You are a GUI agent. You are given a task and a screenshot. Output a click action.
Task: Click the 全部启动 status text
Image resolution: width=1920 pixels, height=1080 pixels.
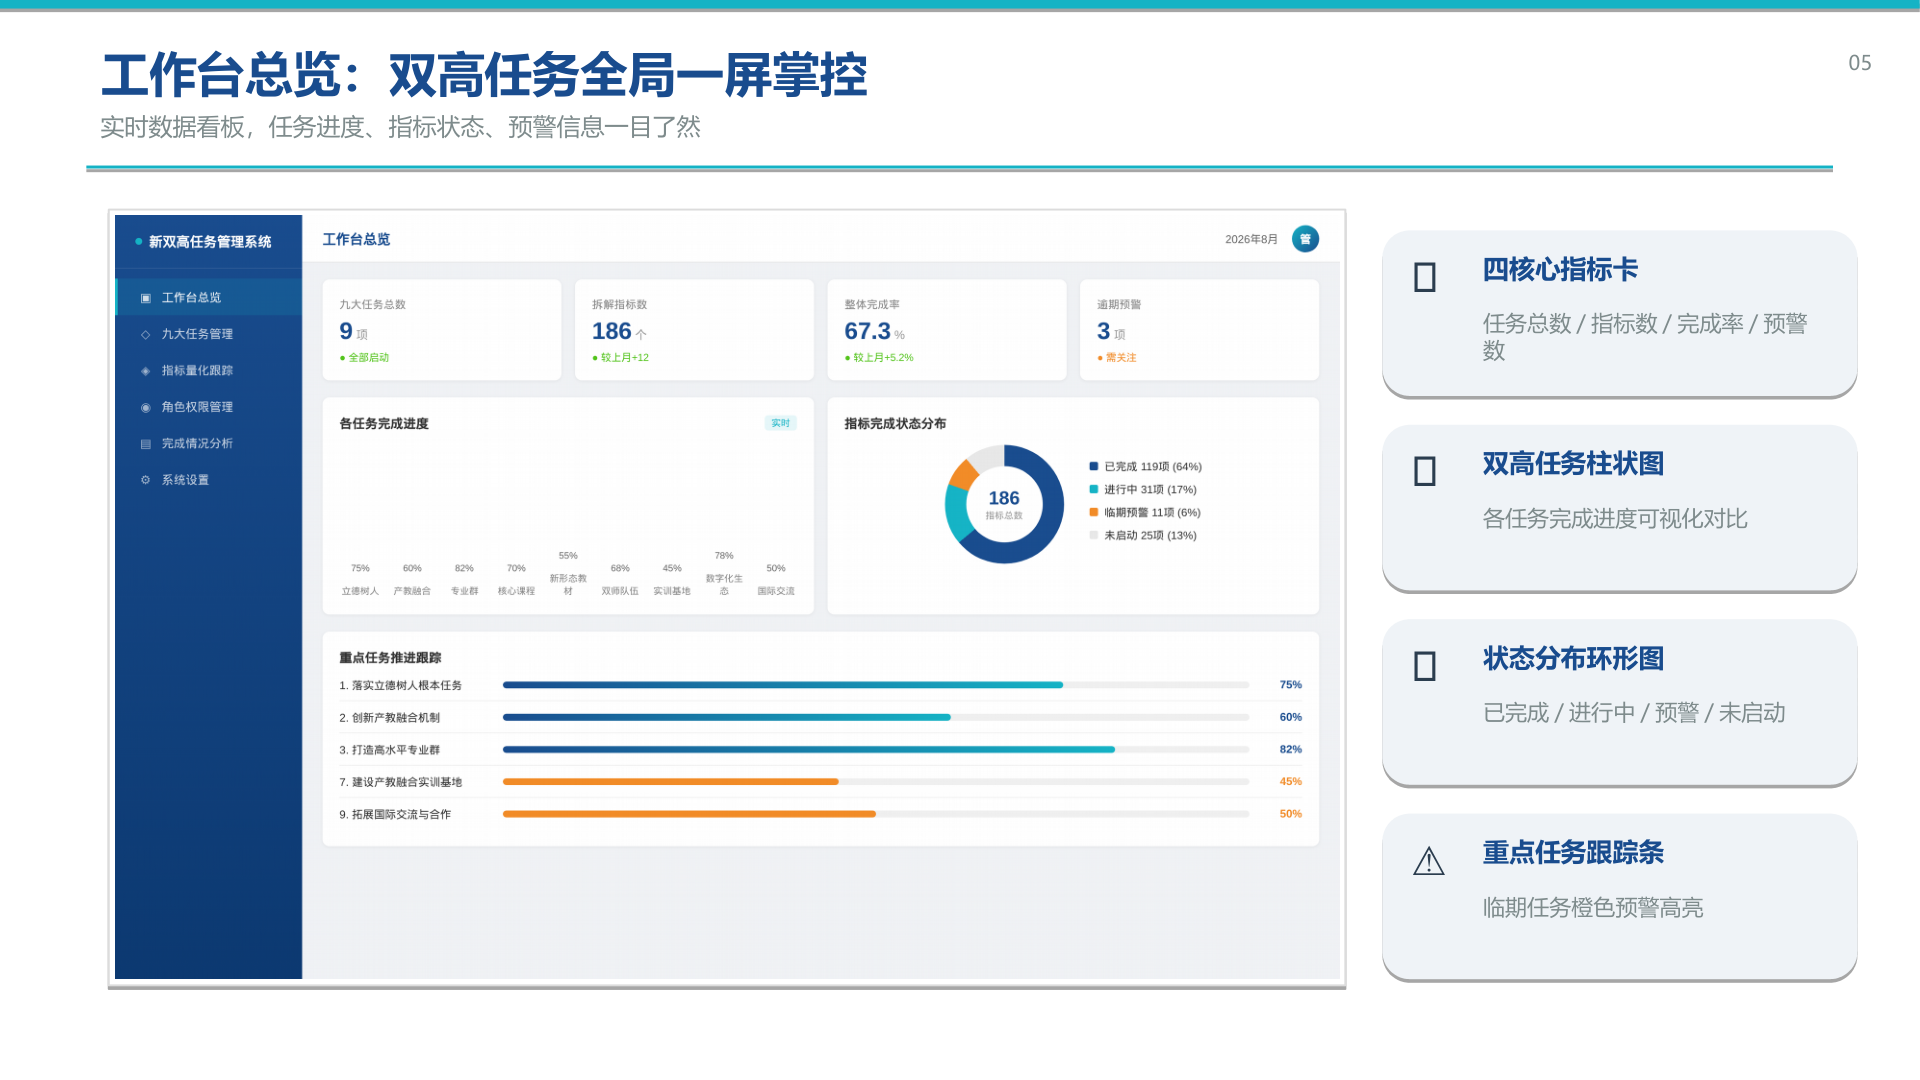point(368,358)
